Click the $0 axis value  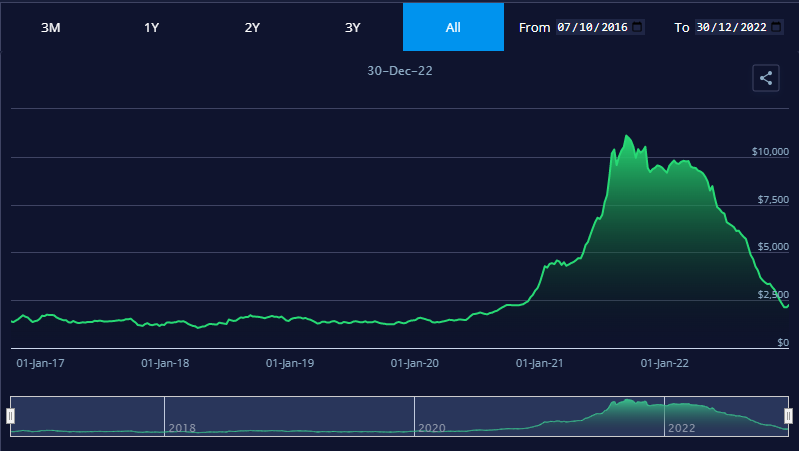(x=783, y=342)
